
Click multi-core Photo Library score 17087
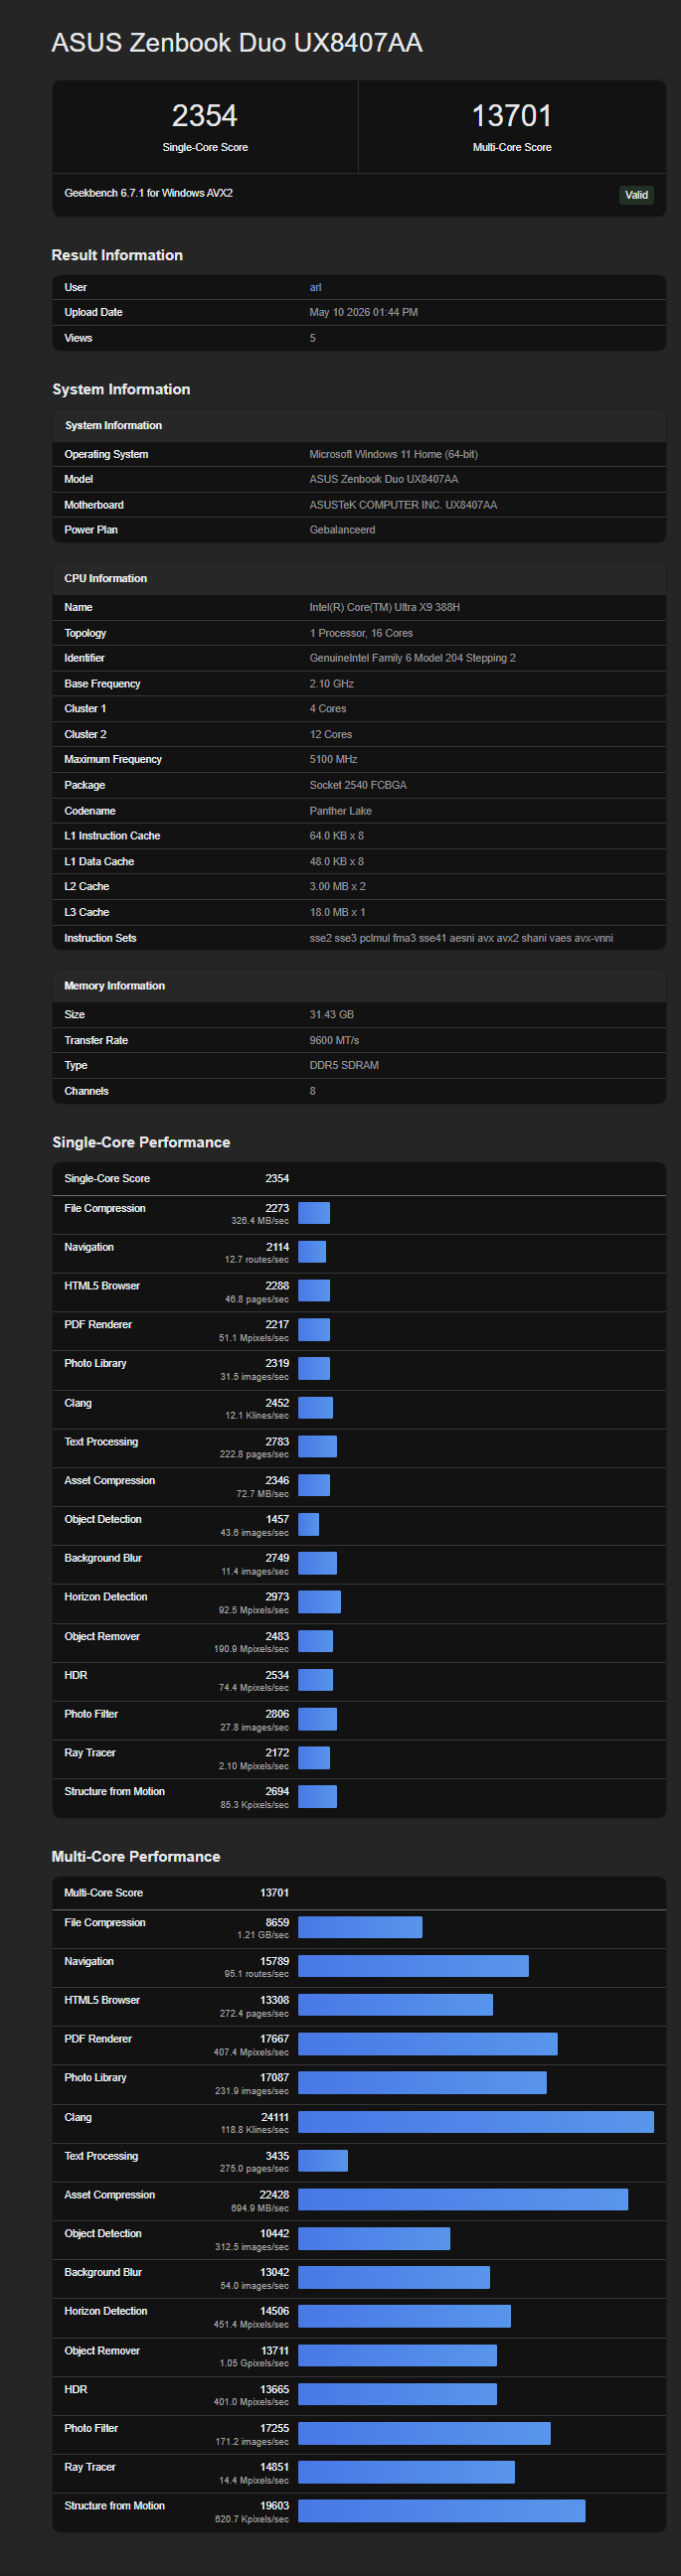[275, 2078]
